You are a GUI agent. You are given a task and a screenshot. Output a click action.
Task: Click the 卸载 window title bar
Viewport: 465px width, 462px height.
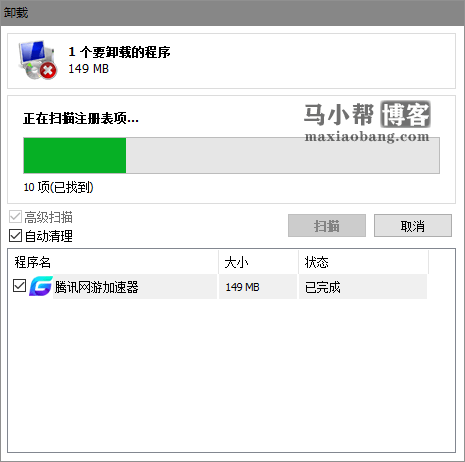[x=232, y=13]
